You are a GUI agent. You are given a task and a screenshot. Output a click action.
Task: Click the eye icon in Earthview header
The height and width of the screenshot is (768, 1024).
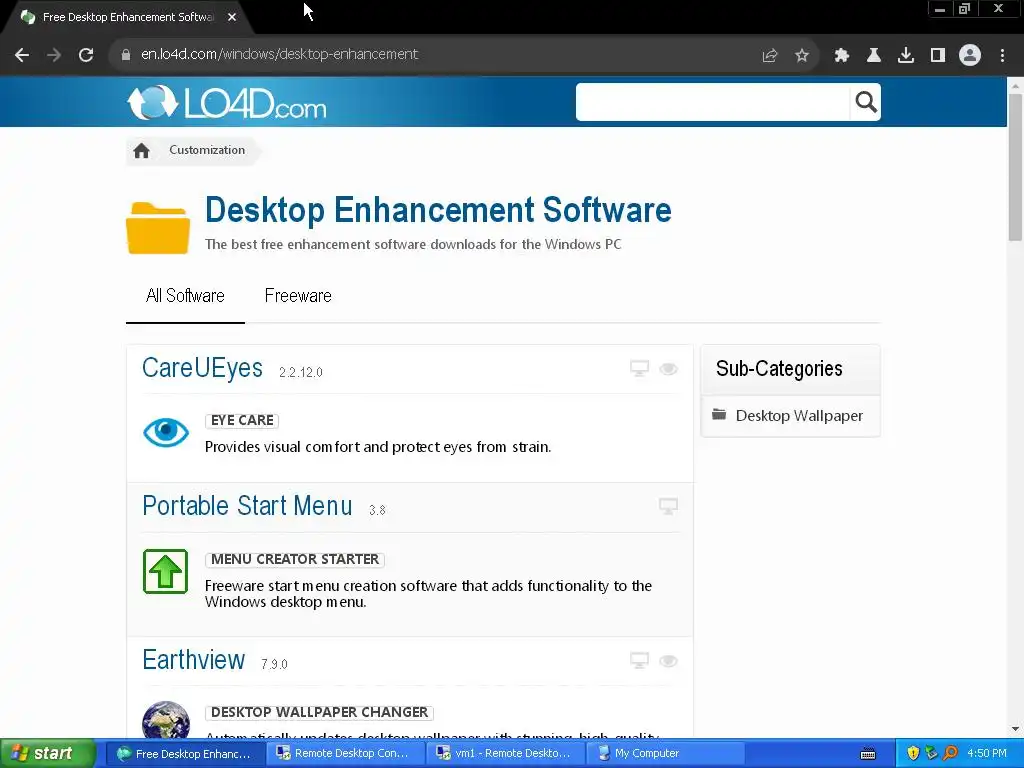[x=668, y=661]
